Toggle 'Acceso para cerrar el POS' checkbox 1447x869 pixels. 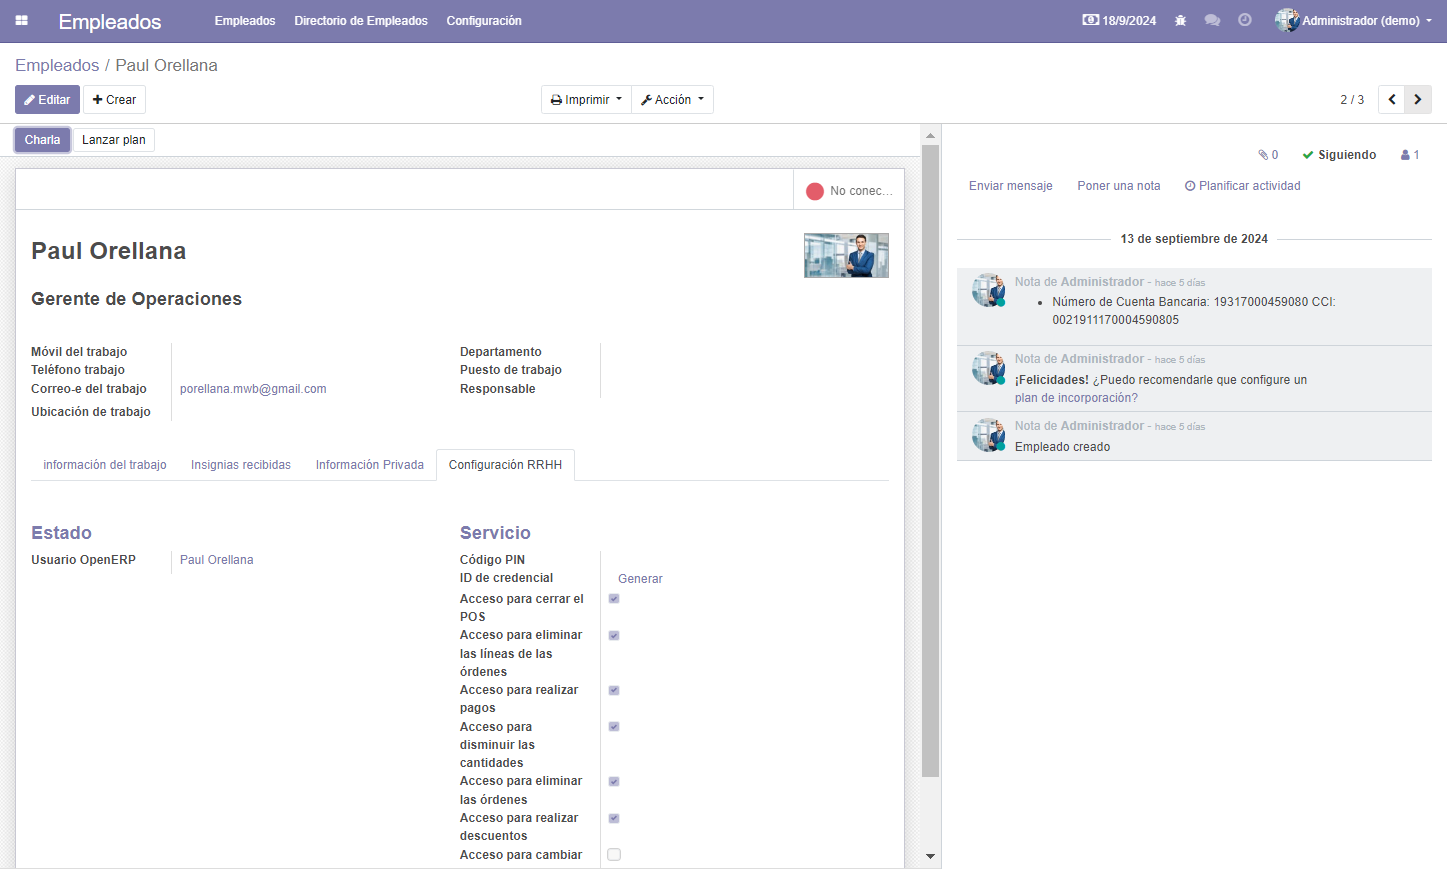click(614, 599)
